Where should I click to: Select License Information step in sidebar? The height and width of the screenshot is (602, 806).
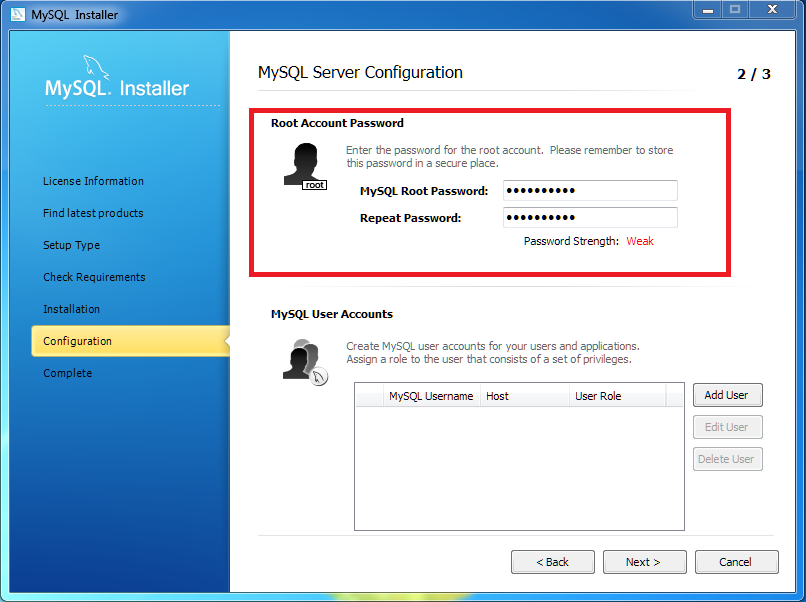[x=94, y=181]
